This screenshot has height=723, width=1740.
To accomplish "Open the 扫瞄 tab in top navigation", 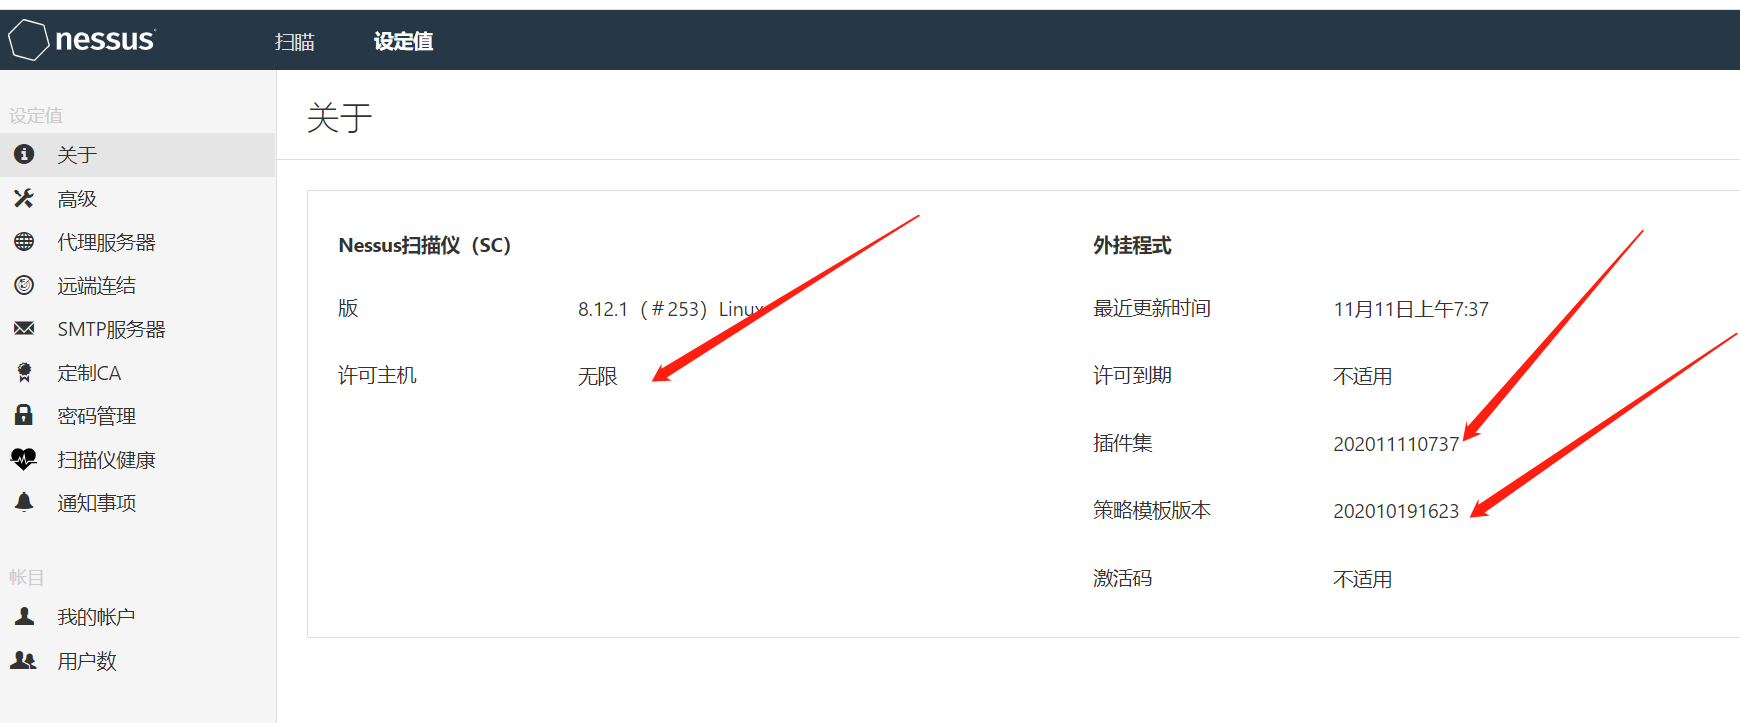I will point(294,41).
